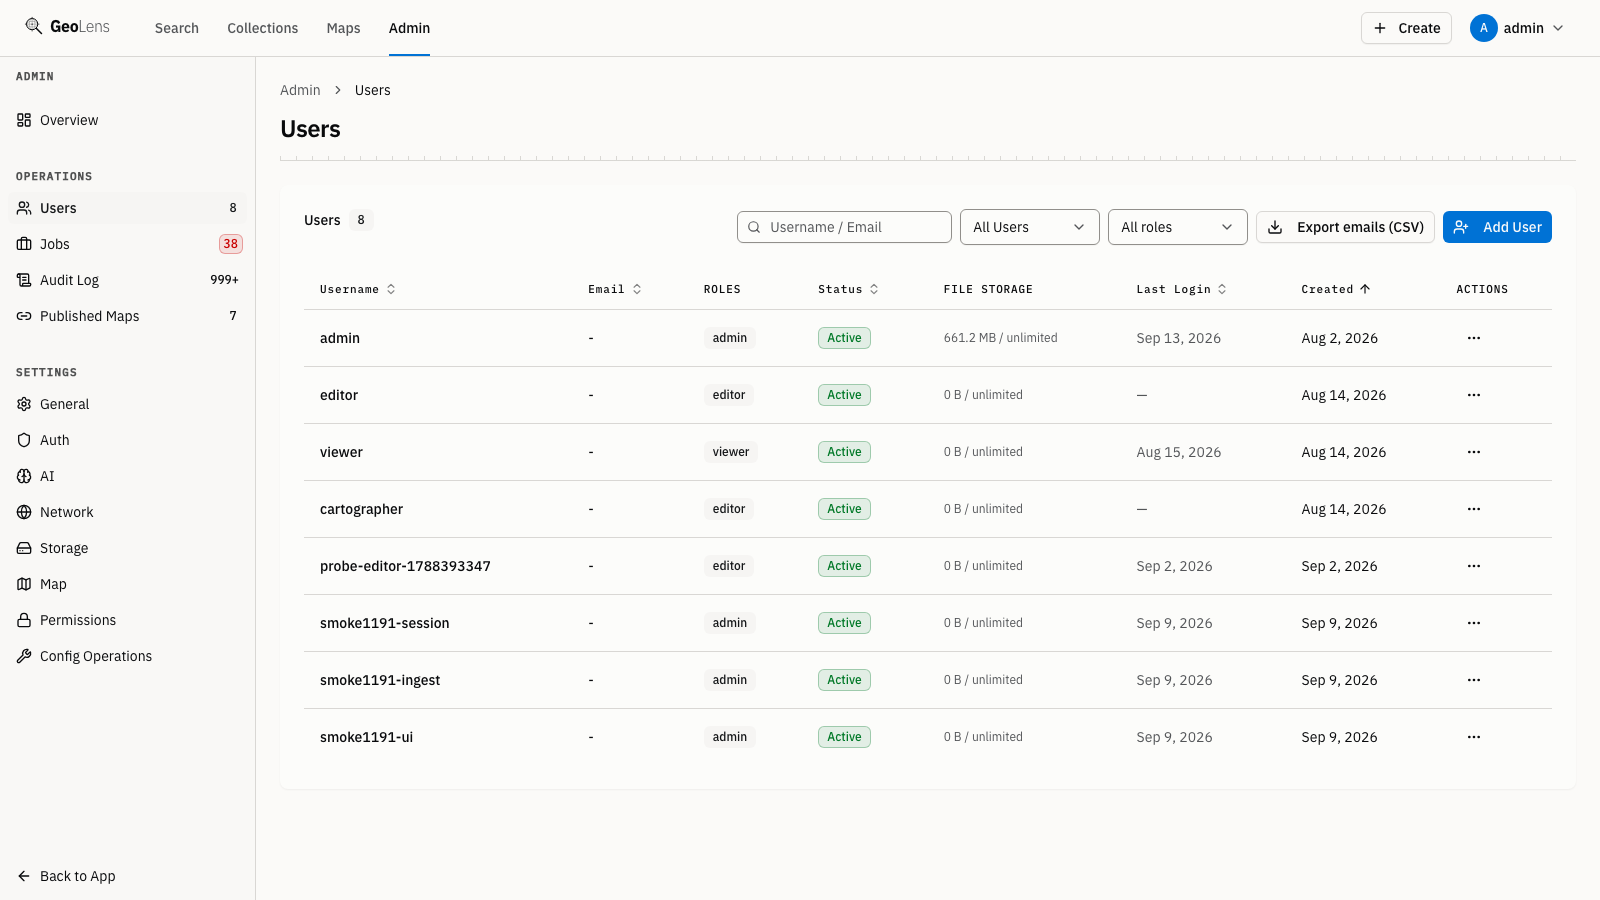Sort table by Status column
Screen dimensions: 1600x900
click(848, 289)
